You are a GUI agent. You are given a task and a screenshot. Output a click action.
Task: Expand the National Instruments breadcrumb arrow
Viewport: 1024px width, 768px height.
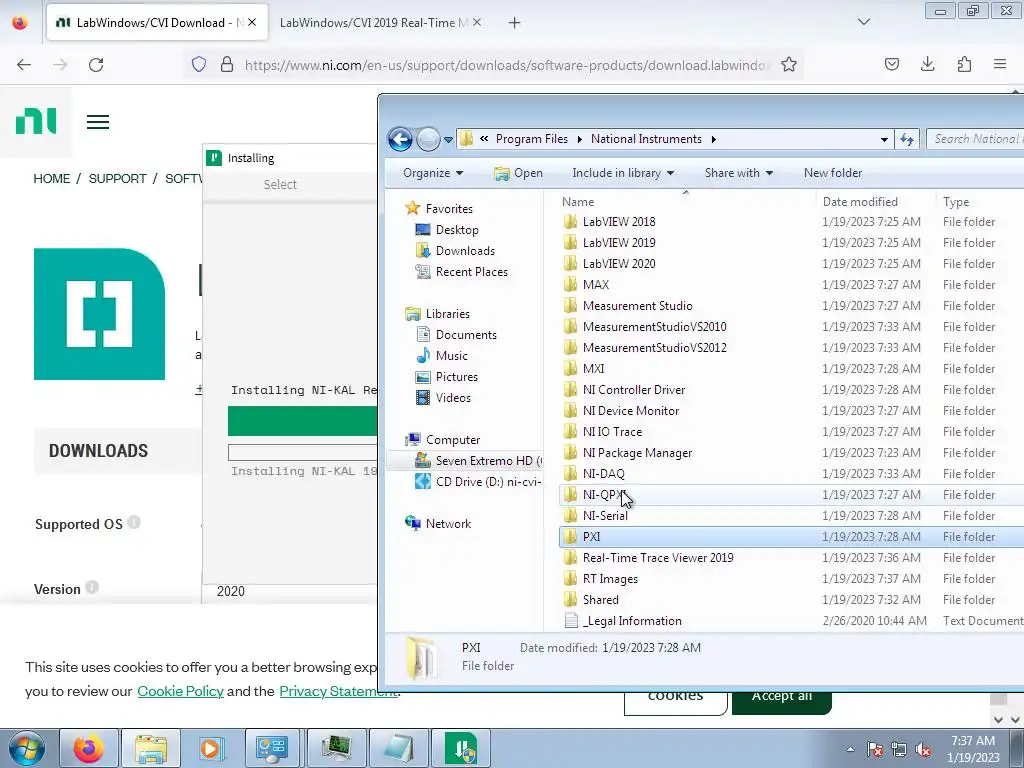(x=713, y=139)
